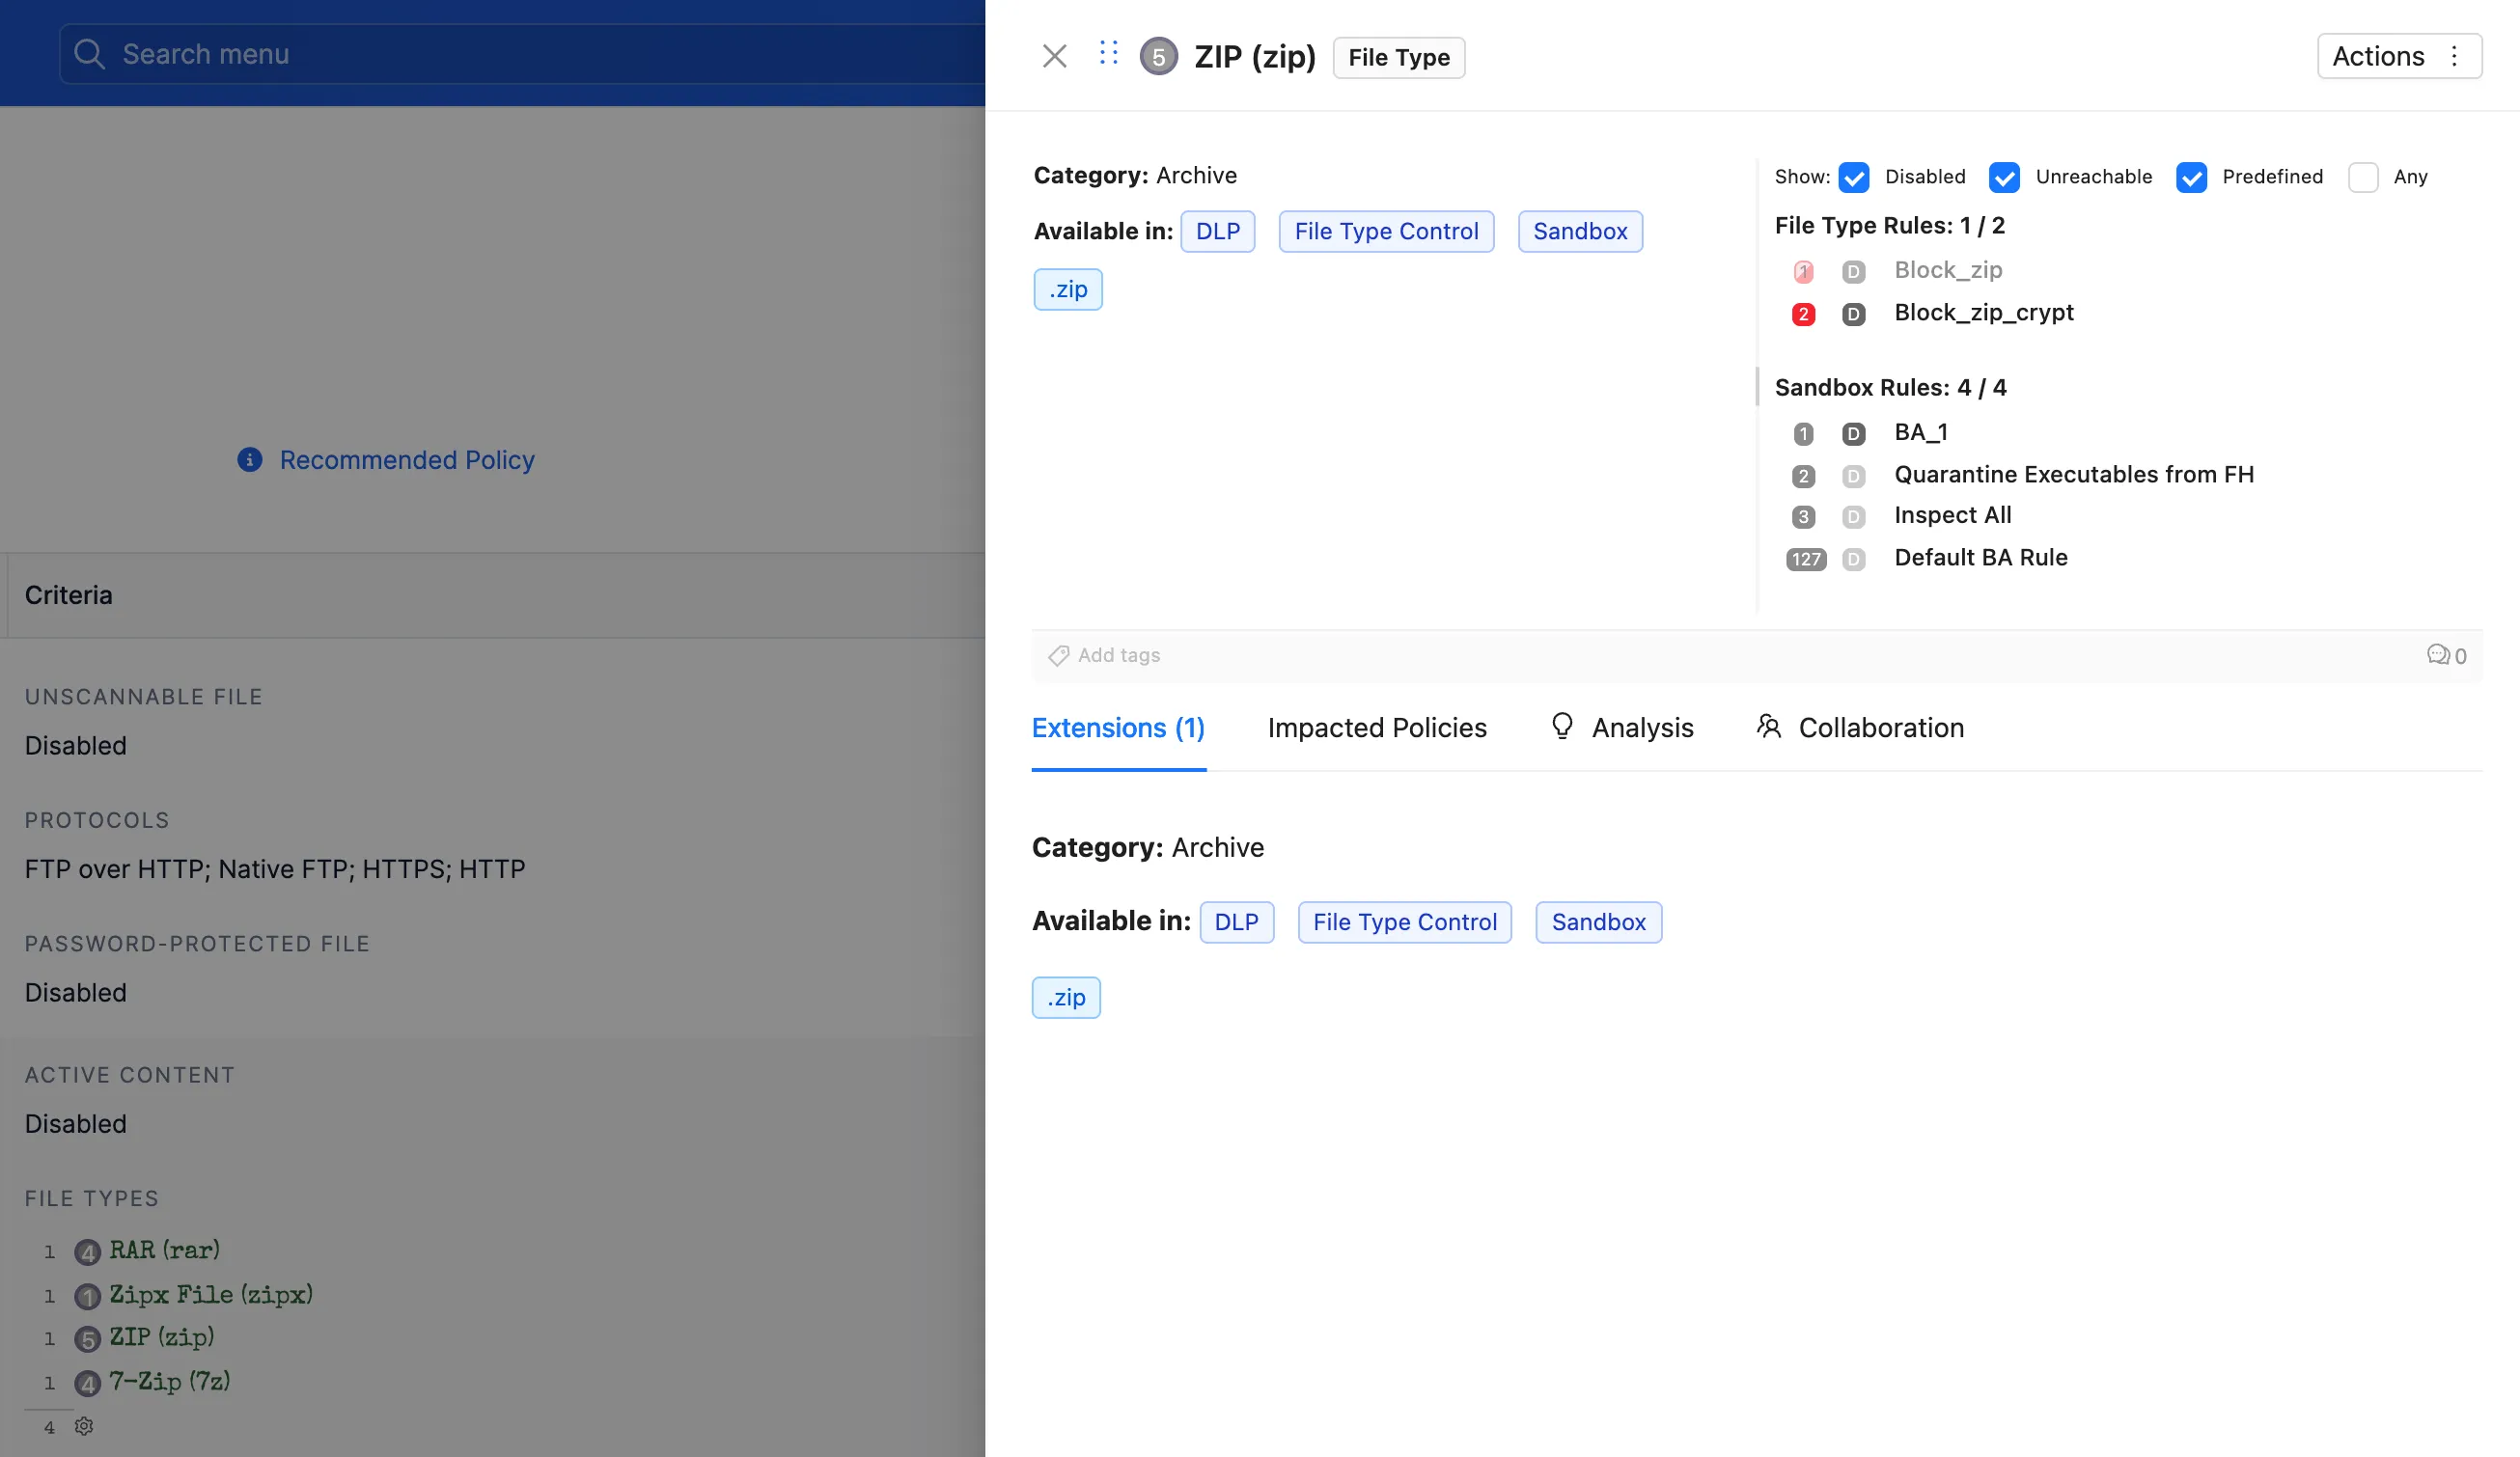This screenshot has width=2520, height=1457.
Task: Click the six-dot drag handle icon
Action: [x=1108, y=53]
